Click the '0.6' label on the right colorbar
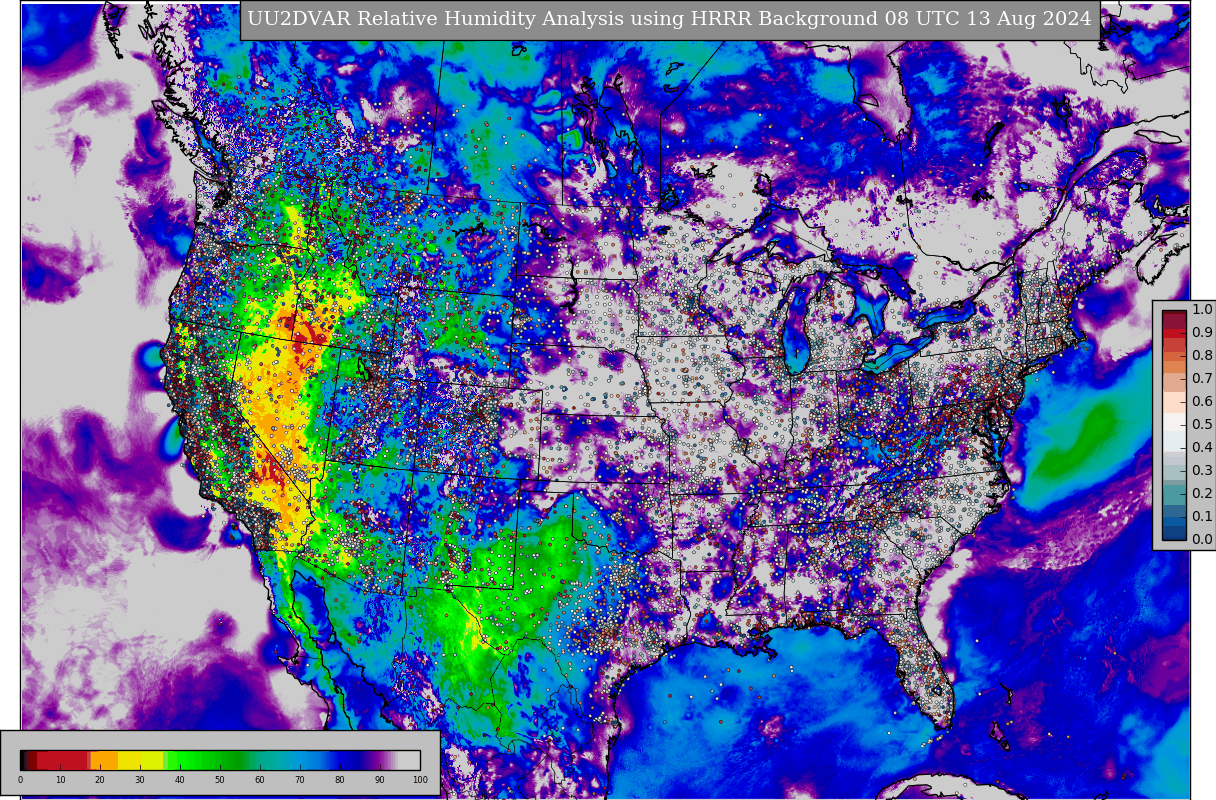The image size is (1216, 800). [1202, 401]
